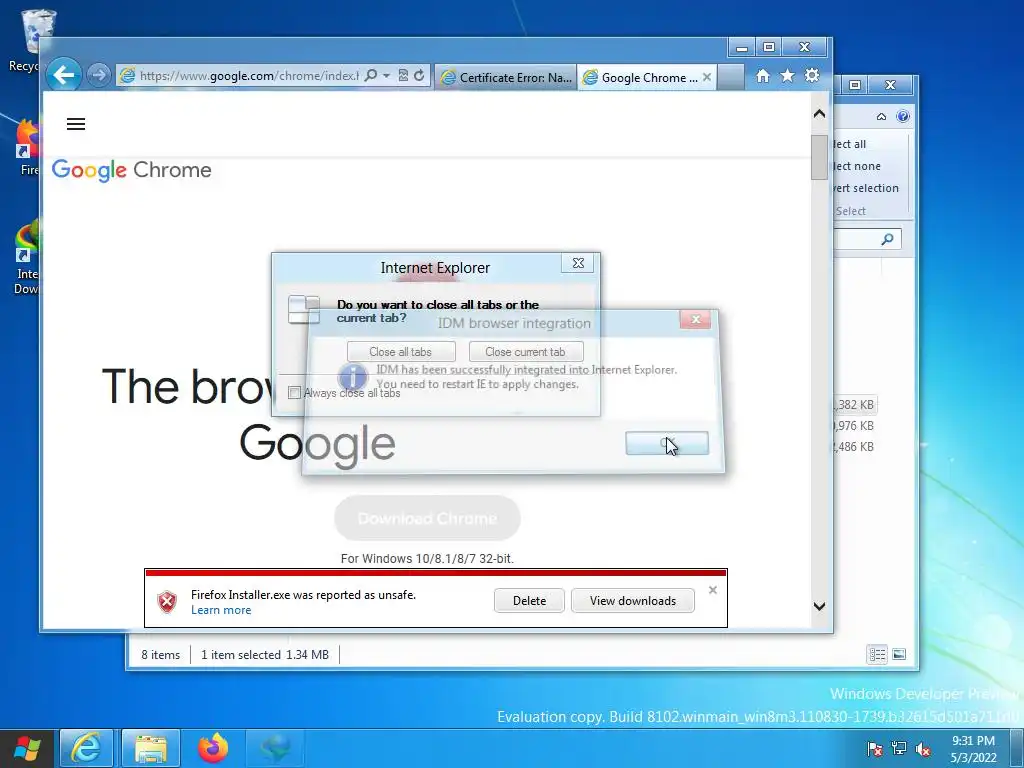Image resolution: width=1024 pixels, height=768 pixels.
Task: Click Invert selection in Explorer window
Action: coord(866,188)
